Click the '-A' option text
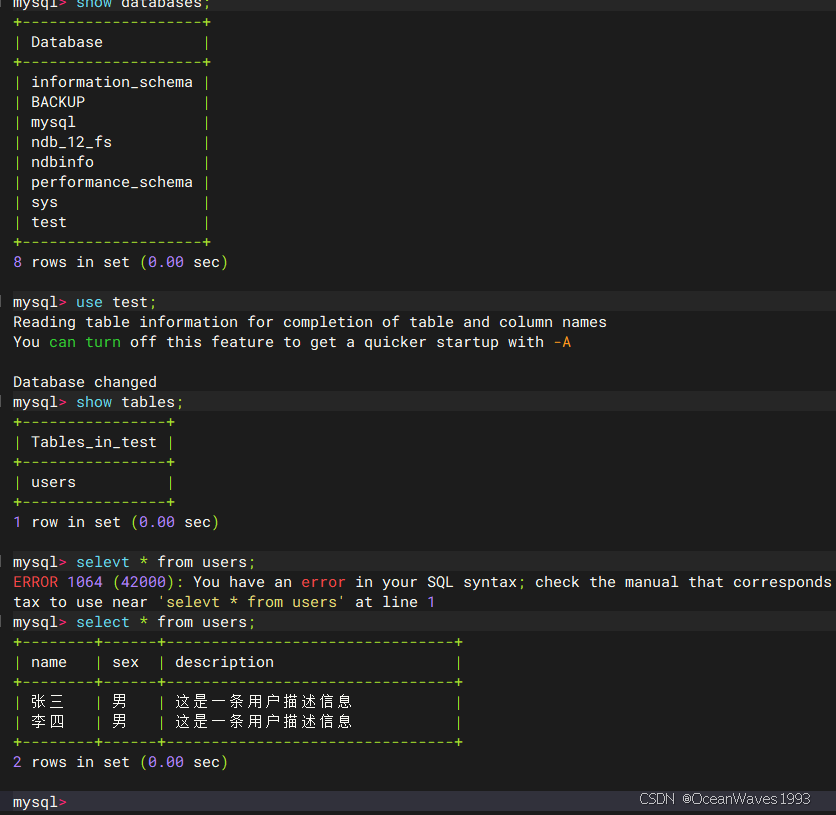The height and width of the screenshot is (815, 836). point(562,342)
